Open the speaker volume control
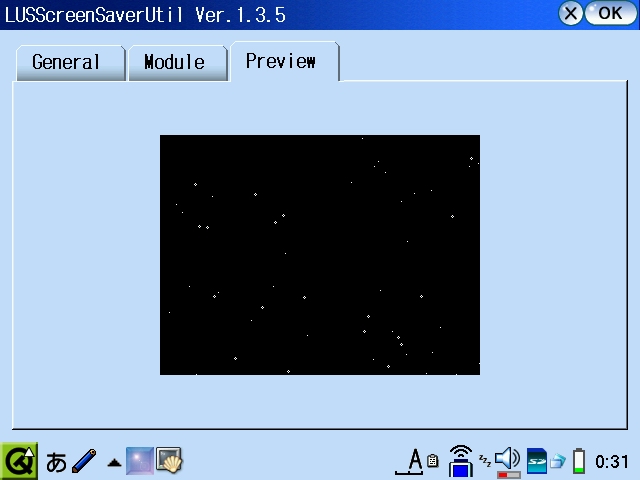The height and width of the screenshot is (480, 640). click(x=508, y=461)
